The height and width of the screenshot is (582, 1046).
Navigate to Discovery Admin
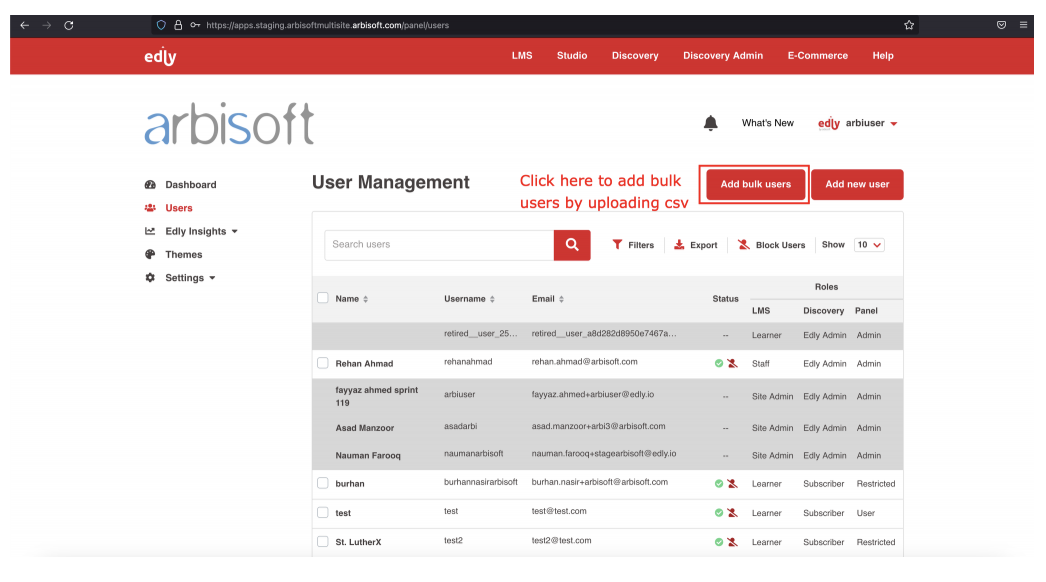(722, 56)
